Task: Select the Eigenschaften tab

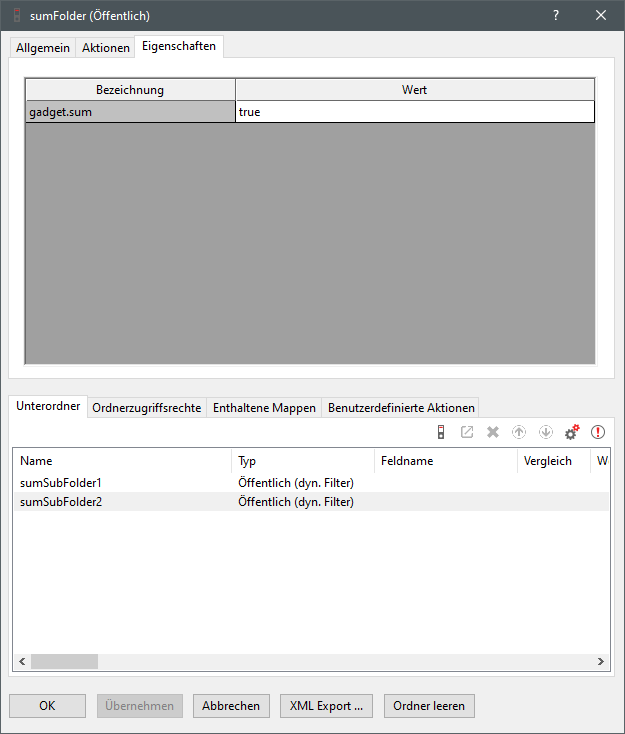Action: point(179,46)
